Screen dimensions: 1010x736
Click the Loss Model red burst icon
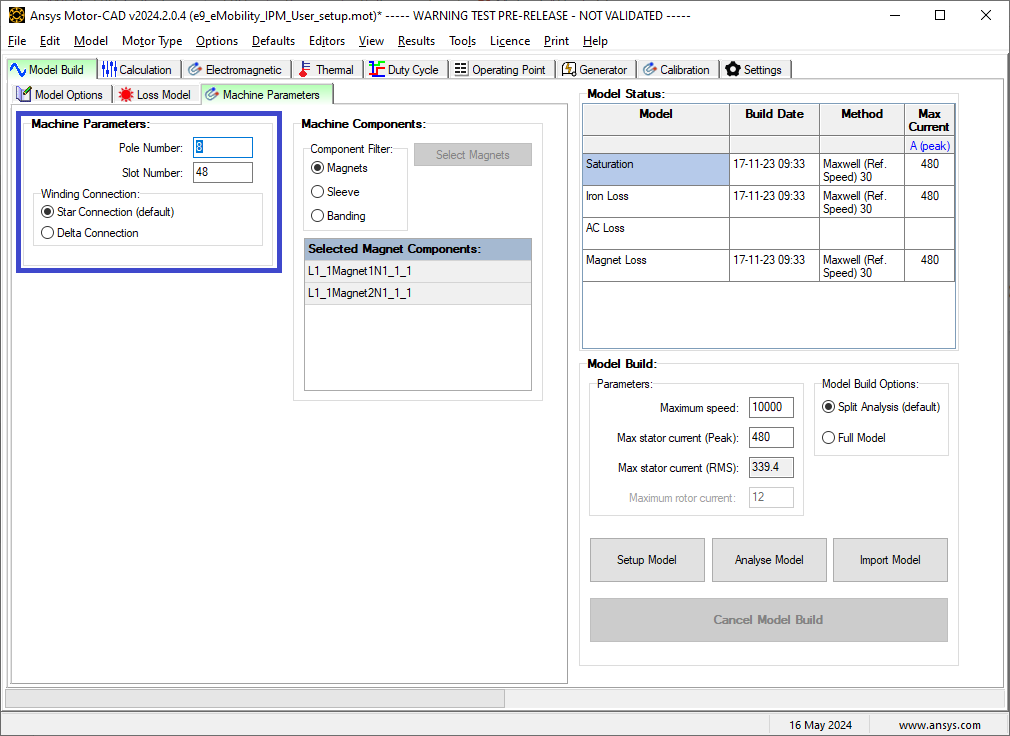[x=126, y=95]
